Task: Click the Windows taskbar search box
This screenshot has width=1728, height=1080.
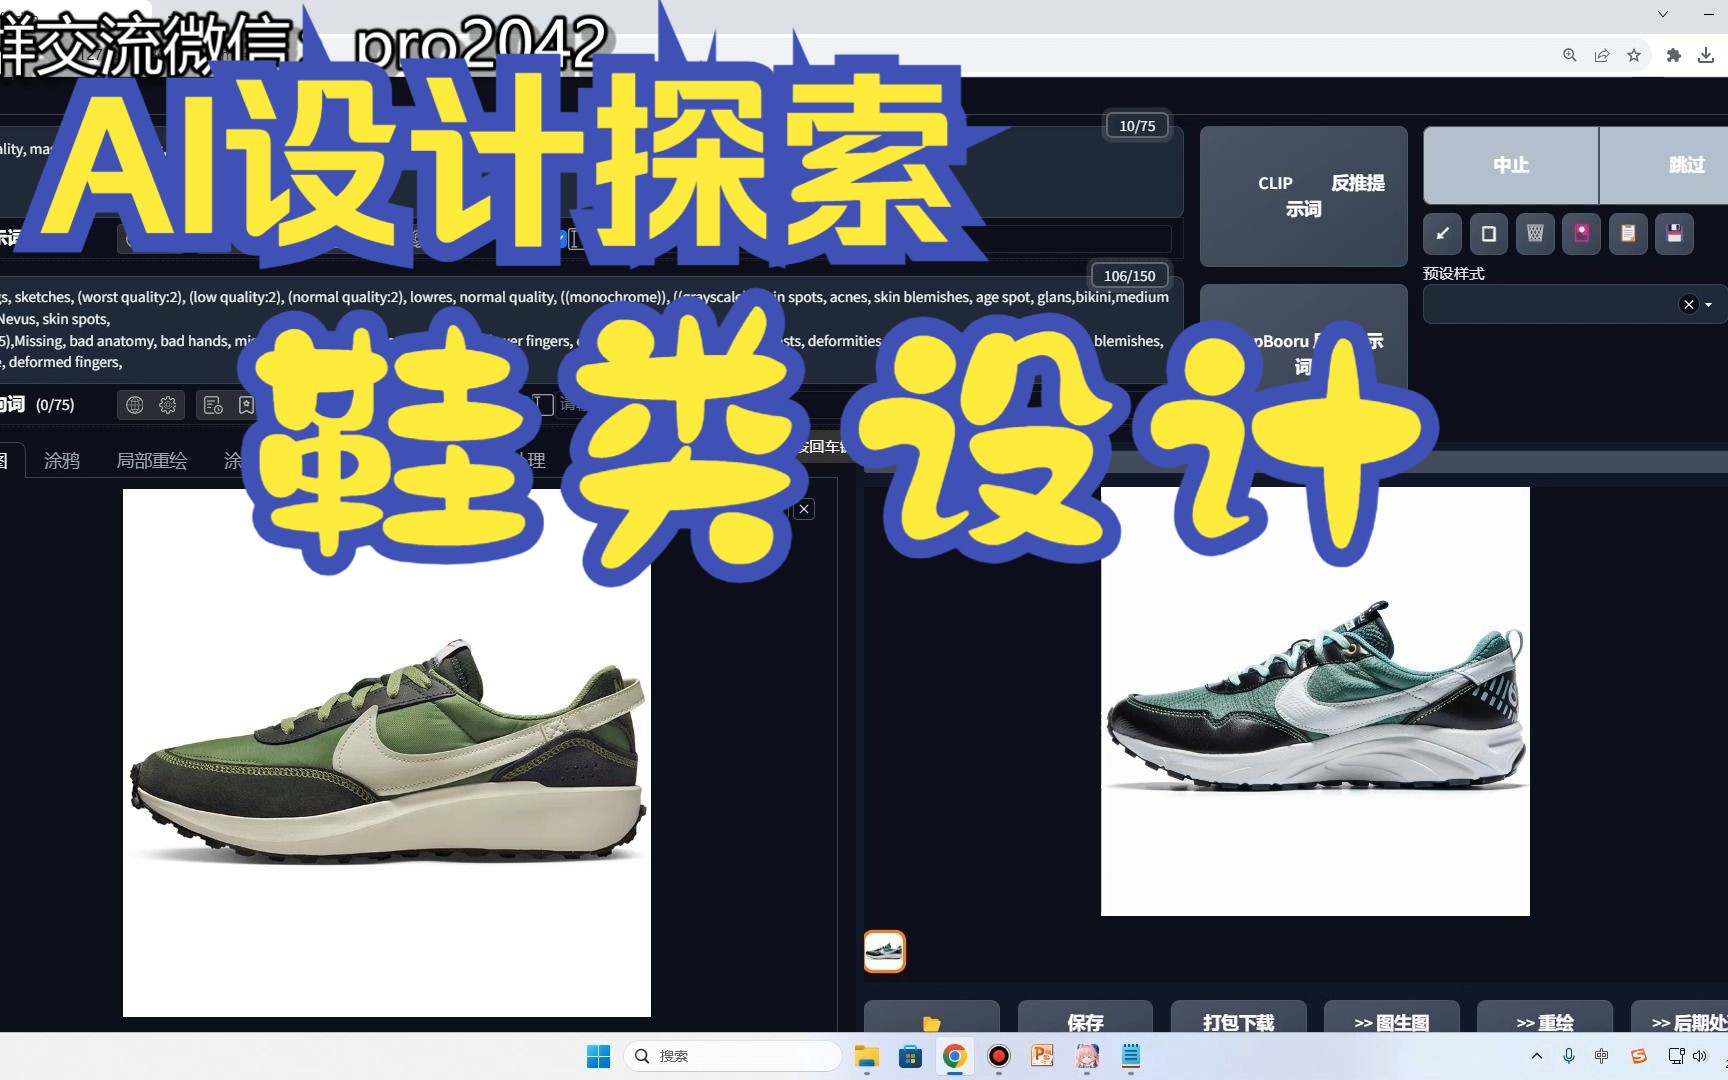Action: (x=733, y=1056)
